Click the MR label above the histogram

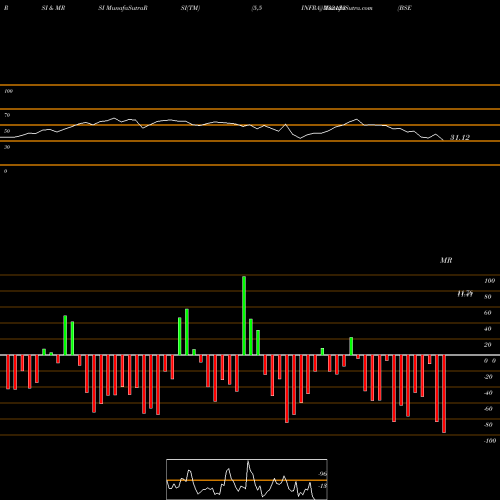pos(446,260)
